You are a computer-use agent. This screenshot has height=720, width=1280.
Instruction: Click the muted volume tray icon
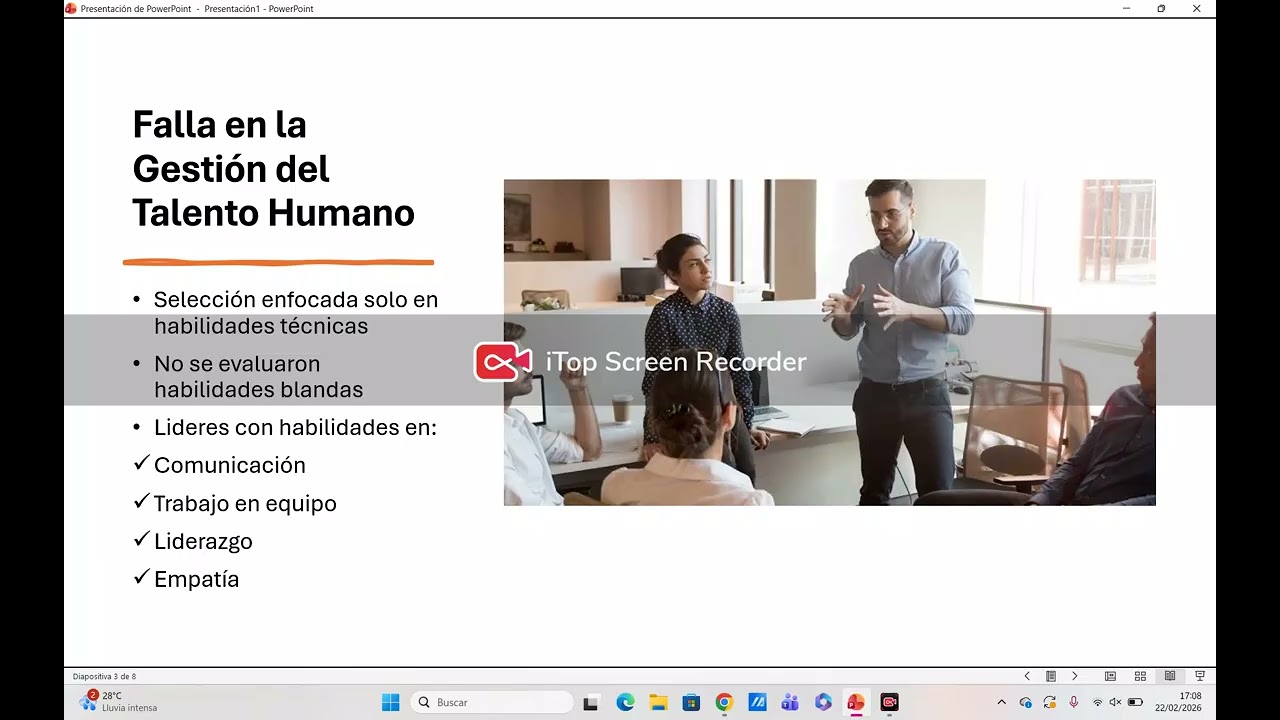[x=1116, y=702]
